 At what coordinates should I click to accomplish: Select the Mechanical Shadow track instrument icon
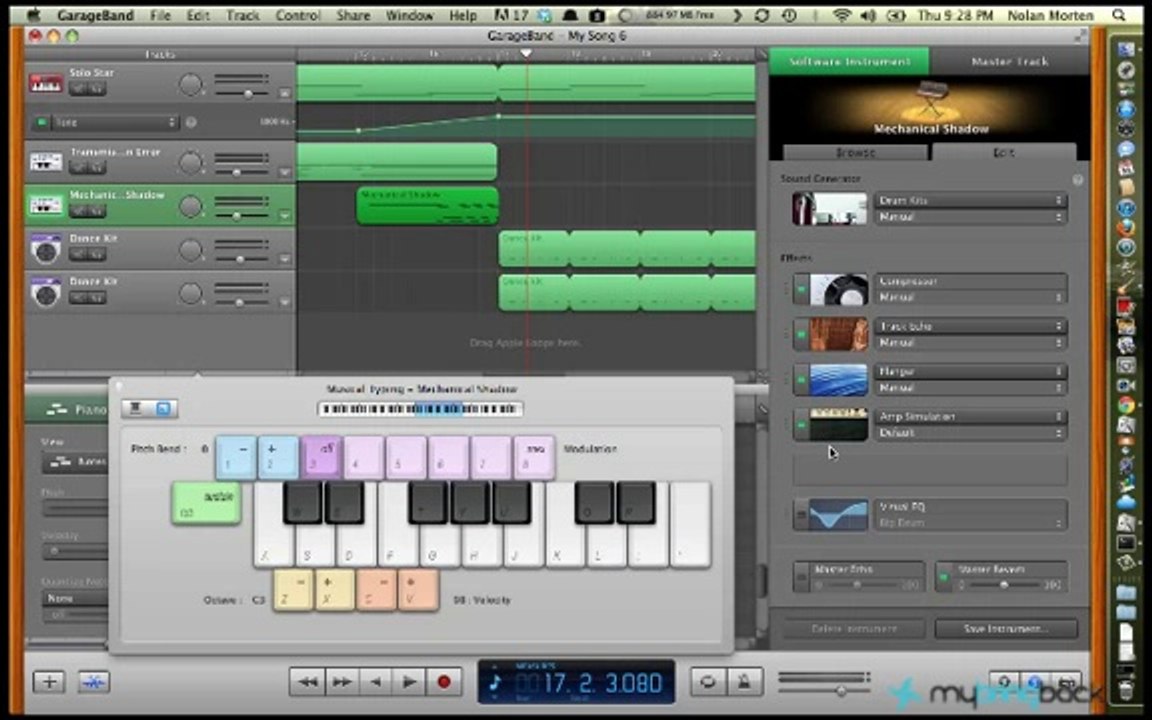click(46, 205)
